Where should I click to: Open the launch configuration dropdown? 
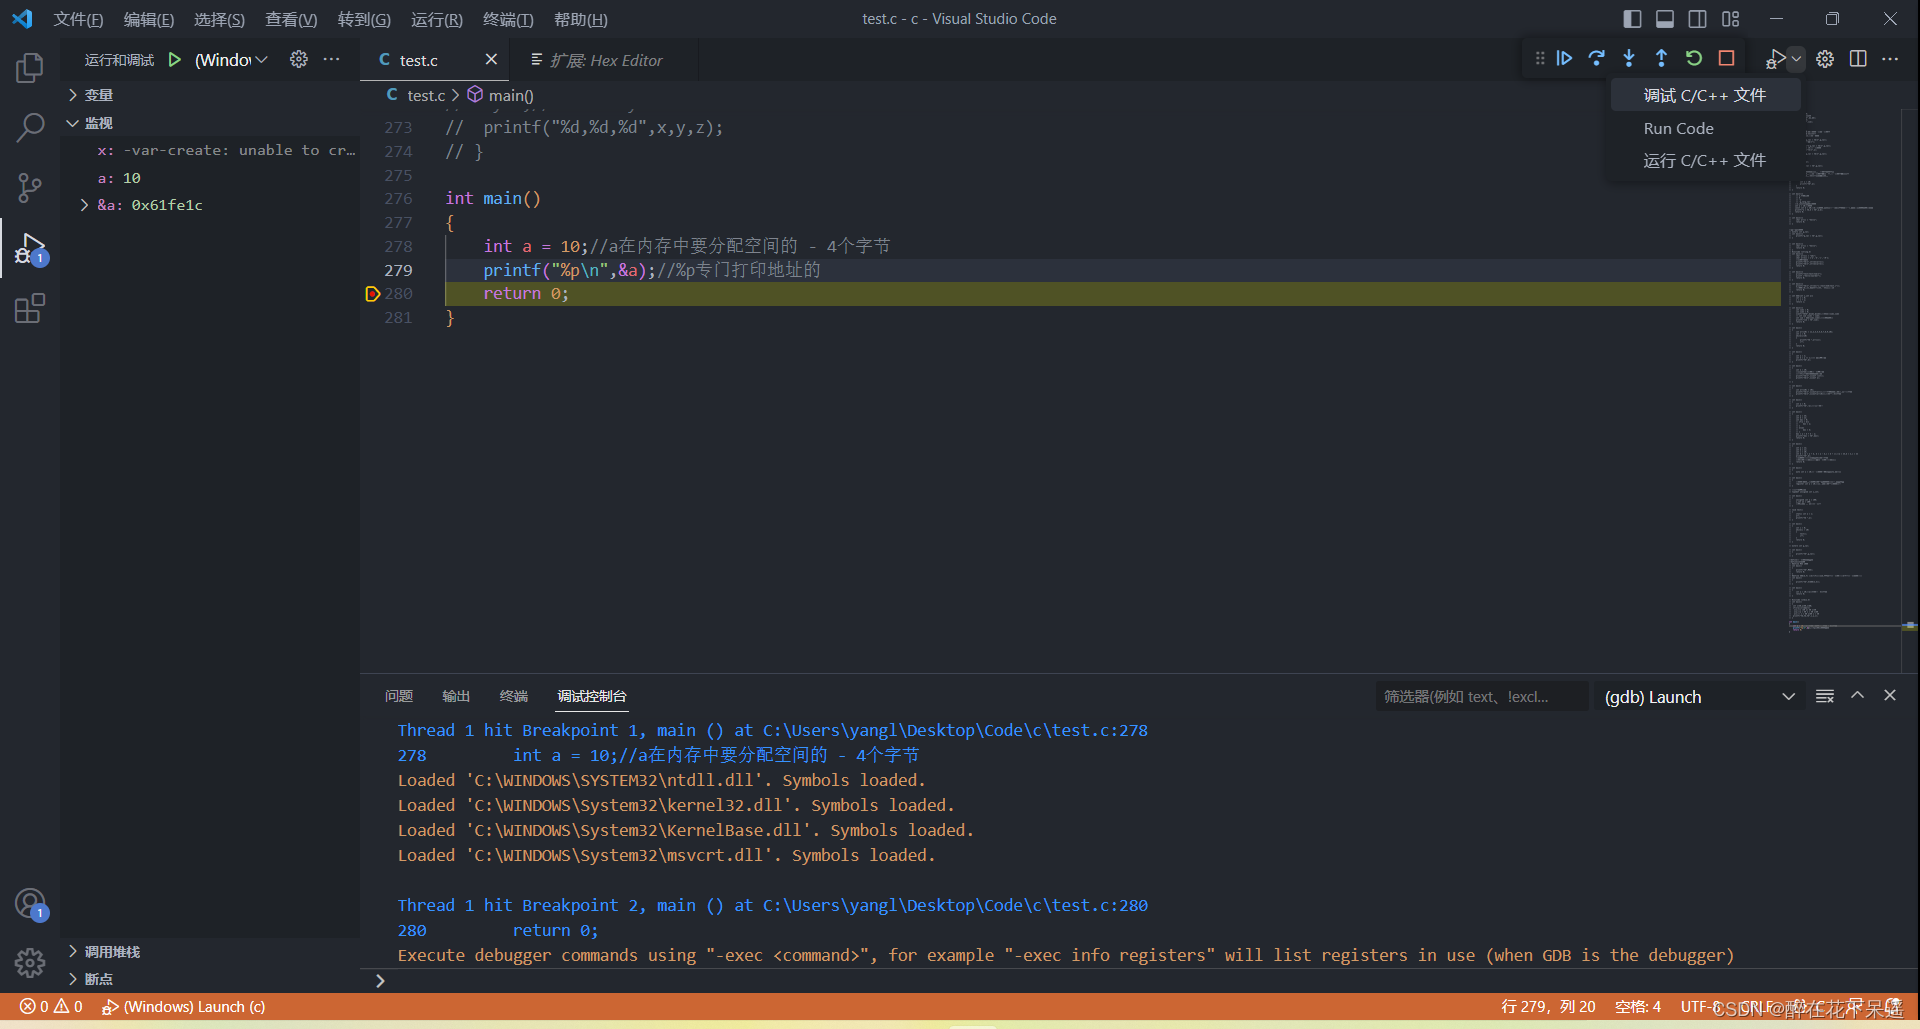(x=231, y=60)
